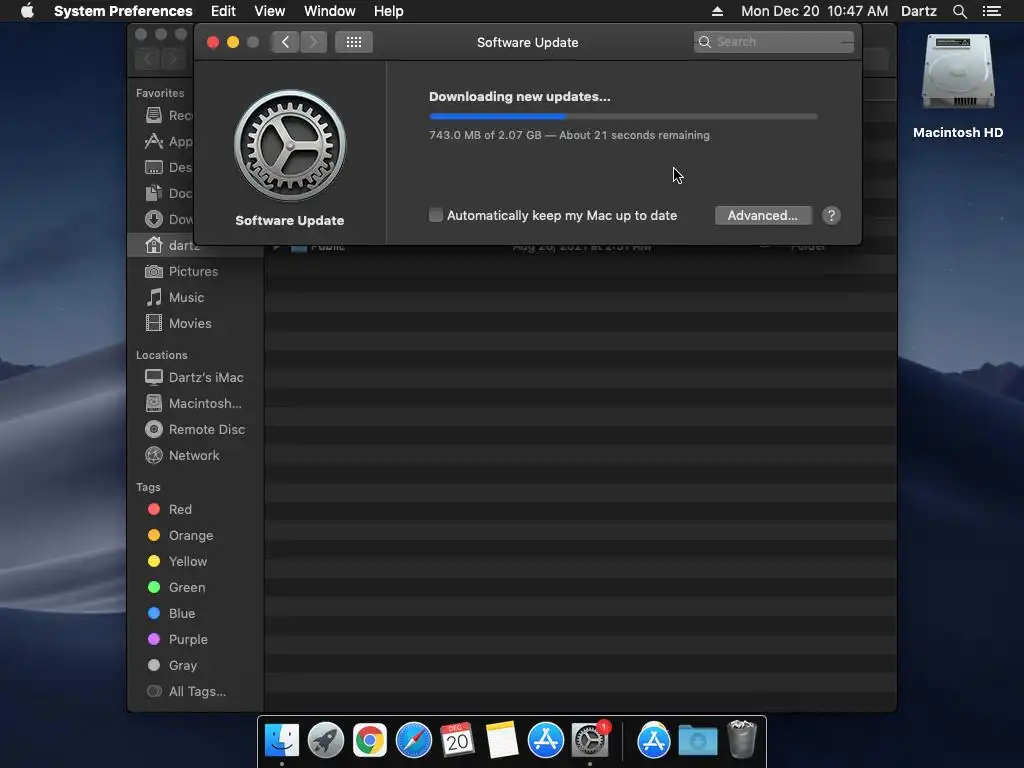The height and width of the screenshot is (768, 1024).
Task: Click the Dartz user name menu
Action: (919, 11)
